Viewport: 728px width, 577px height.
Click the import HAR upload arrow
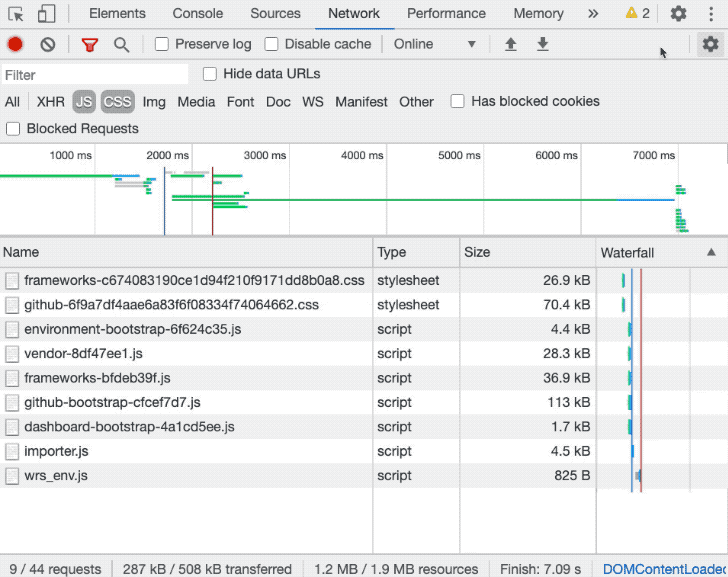(510, 45)
